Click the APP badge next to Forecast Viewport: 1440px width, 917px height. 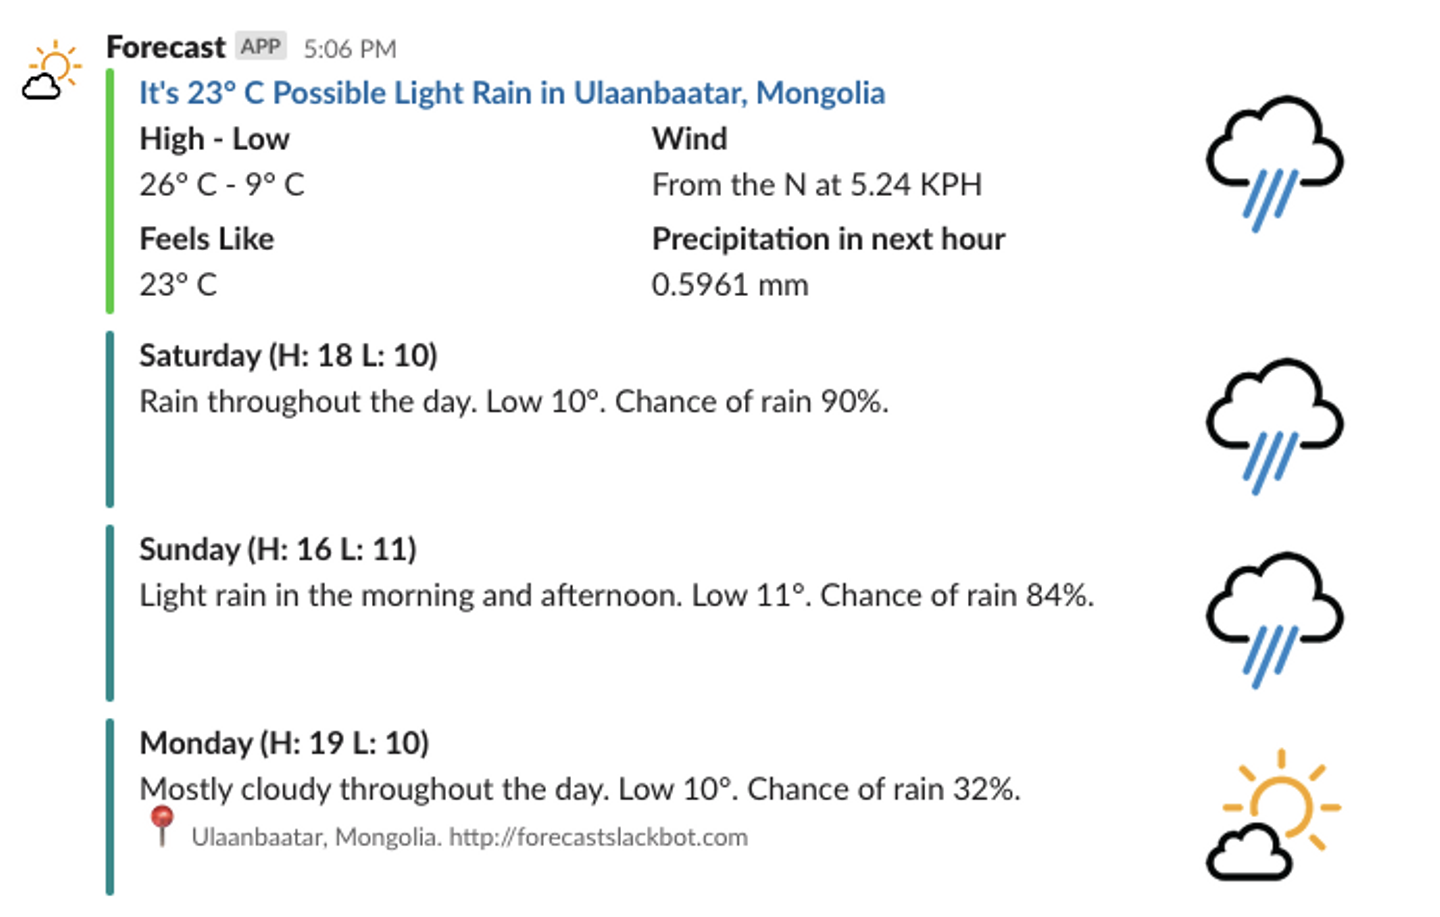point(261,47)
